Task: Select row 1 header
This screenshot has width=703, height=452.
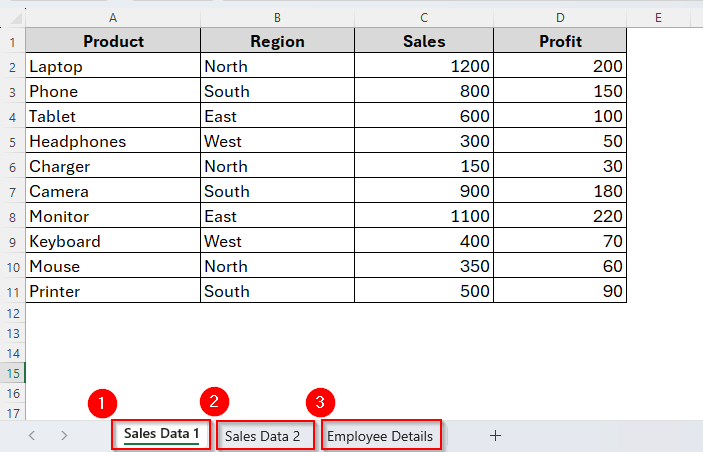Action: [x=13, y=42]
